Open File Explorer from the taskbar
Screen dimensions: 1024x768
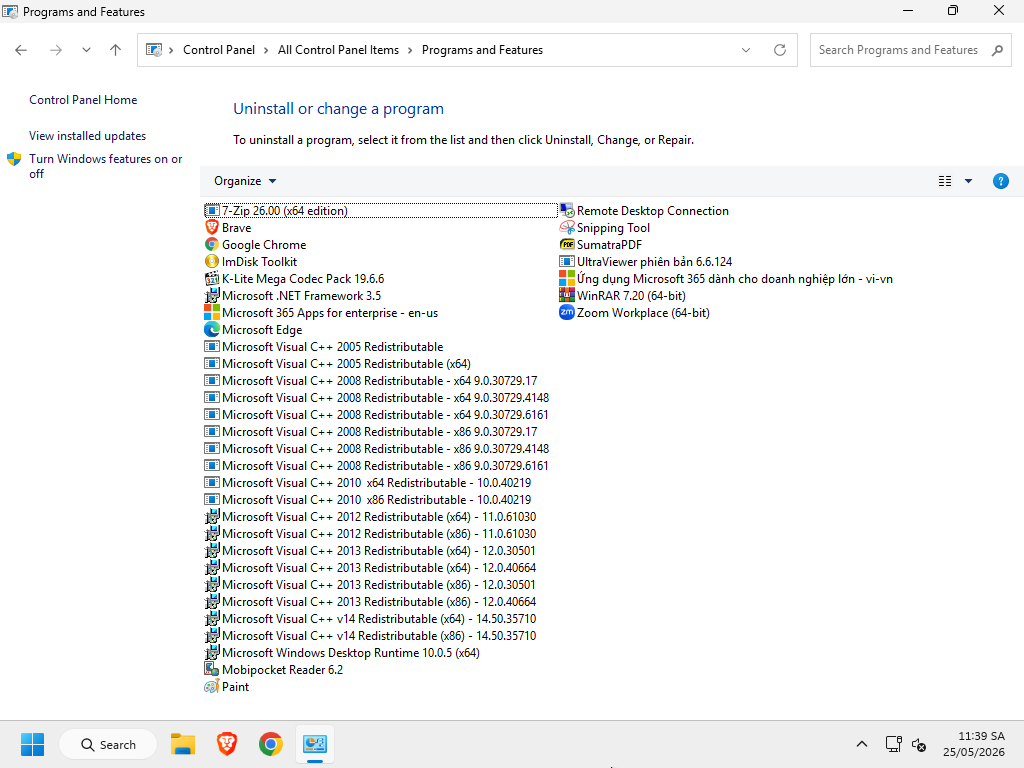(183, 744)
